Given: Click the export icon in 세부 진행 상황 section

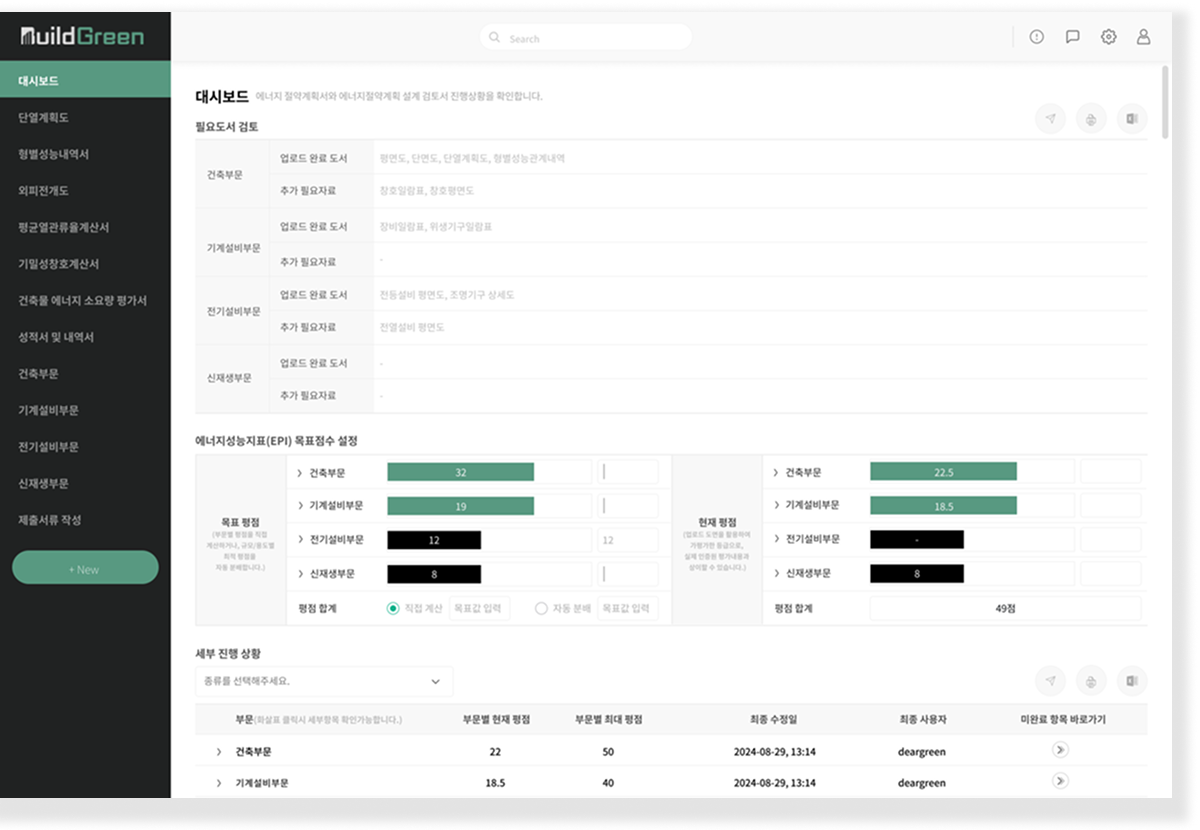Looking at the screenshot, I should tap(1131, 681).
